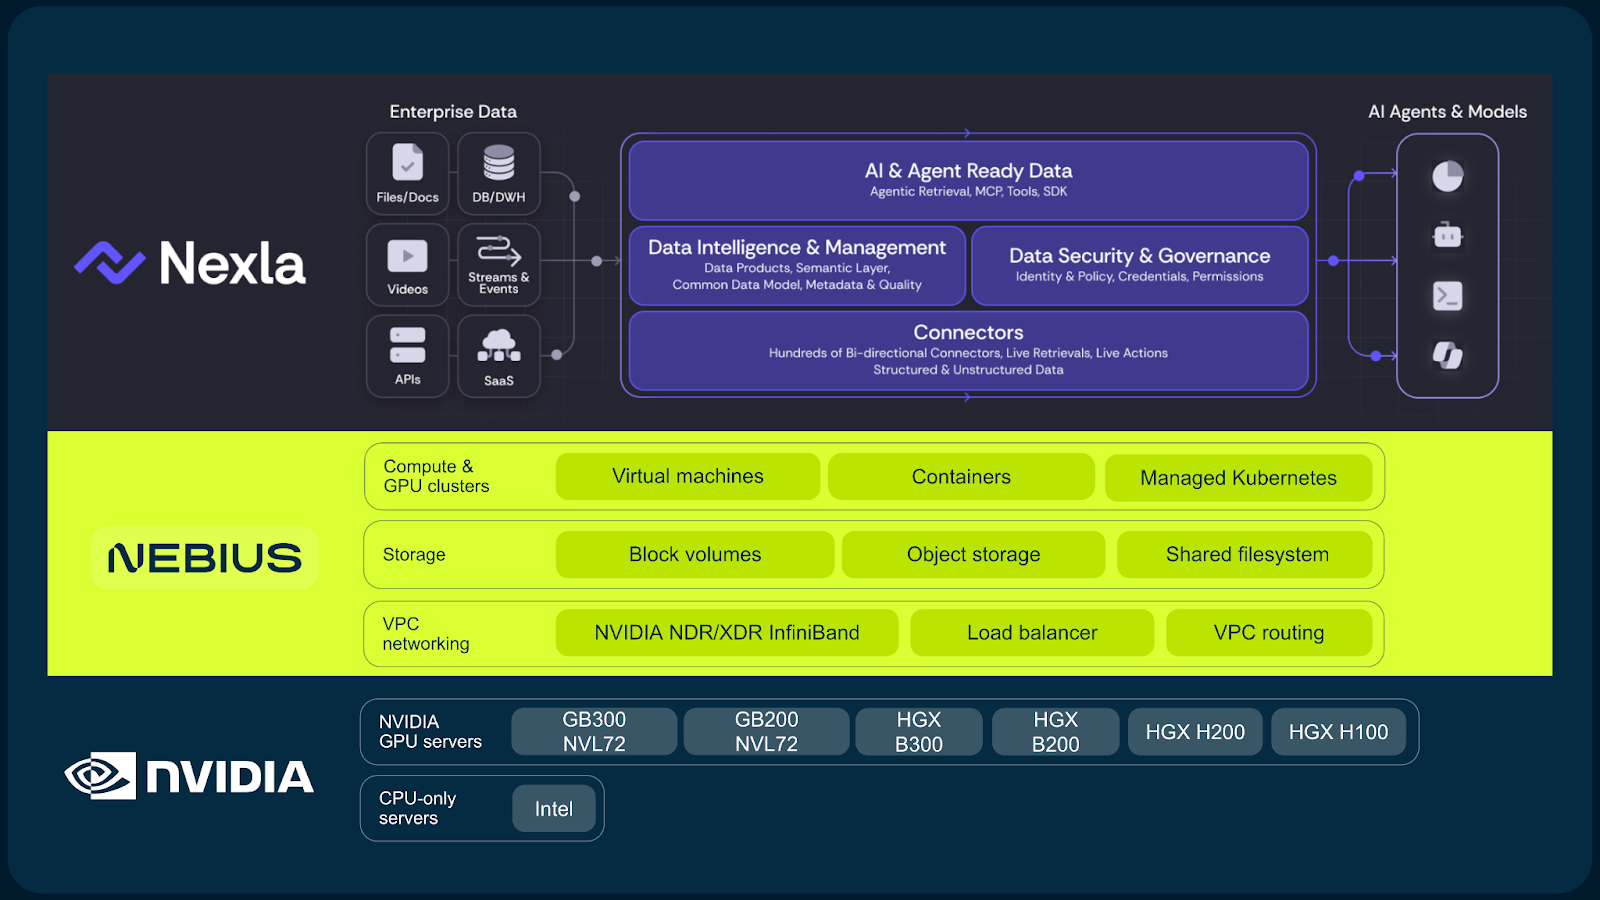Screen dimensions: 1600x900
Task: Select the HGX H100 chip
Action: point(1338,732)
